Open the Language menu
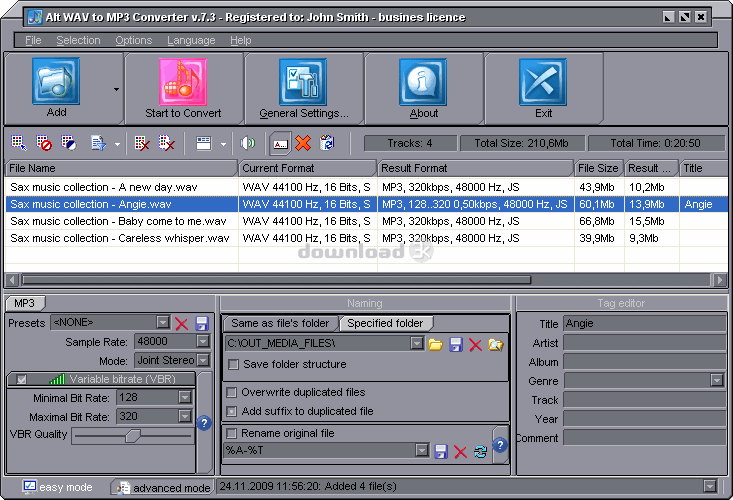The image size is (733, 500). [191, 41]
